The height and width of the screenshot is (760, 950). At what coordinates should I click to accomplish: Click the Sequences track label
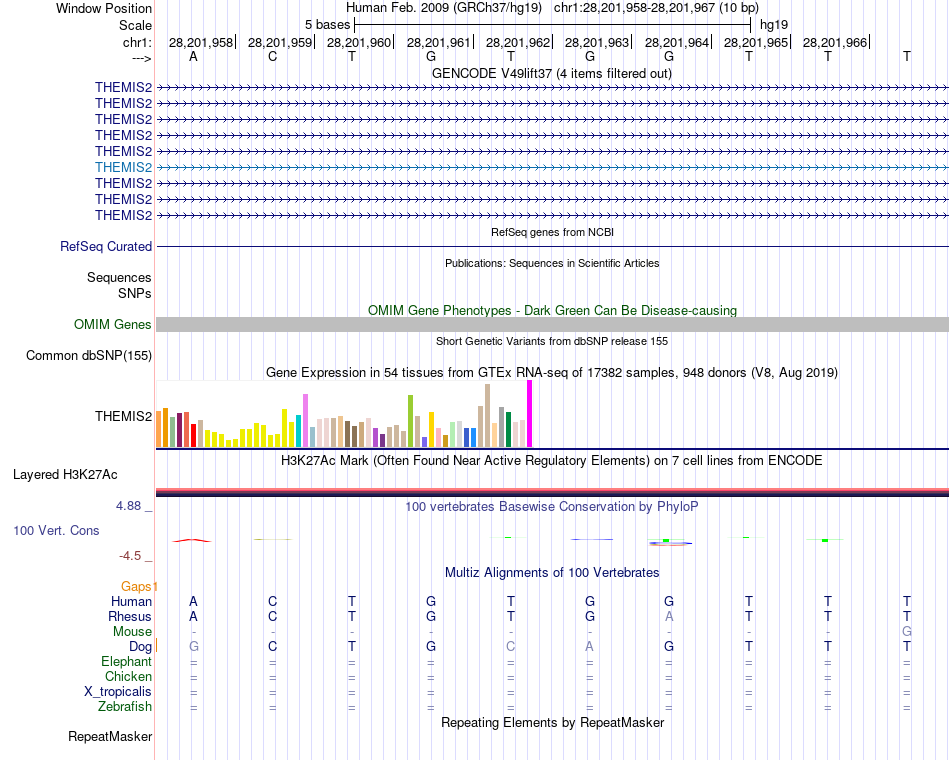click(119, 278)
